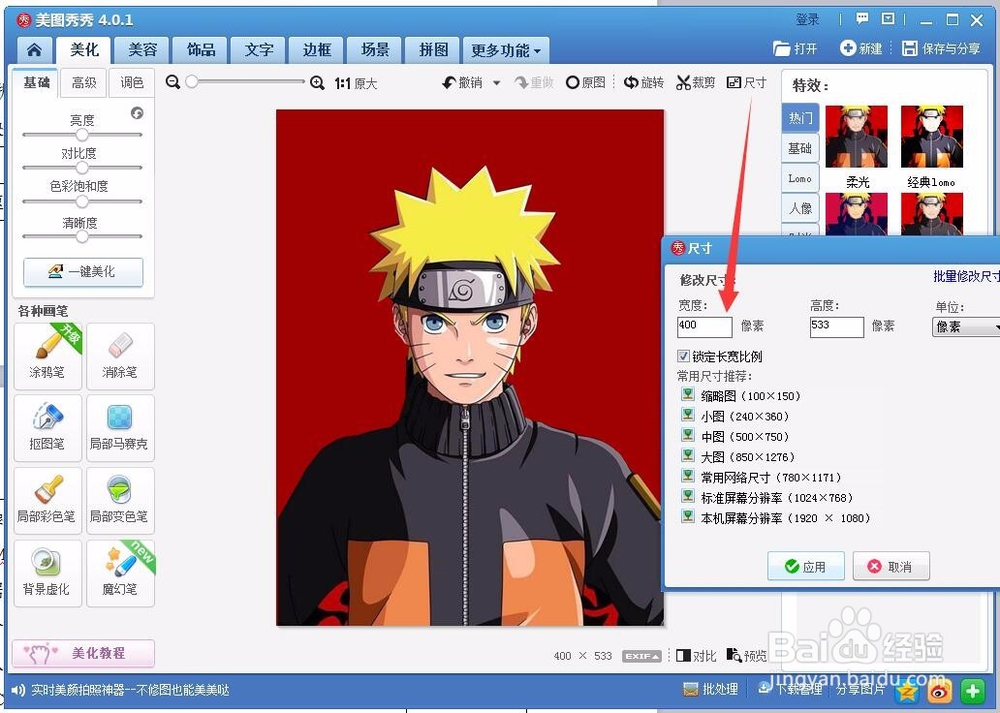This screenshot has width=1000, height=713.
Task: Open the 批量修改尺寸 link
Action: [966, 276]
